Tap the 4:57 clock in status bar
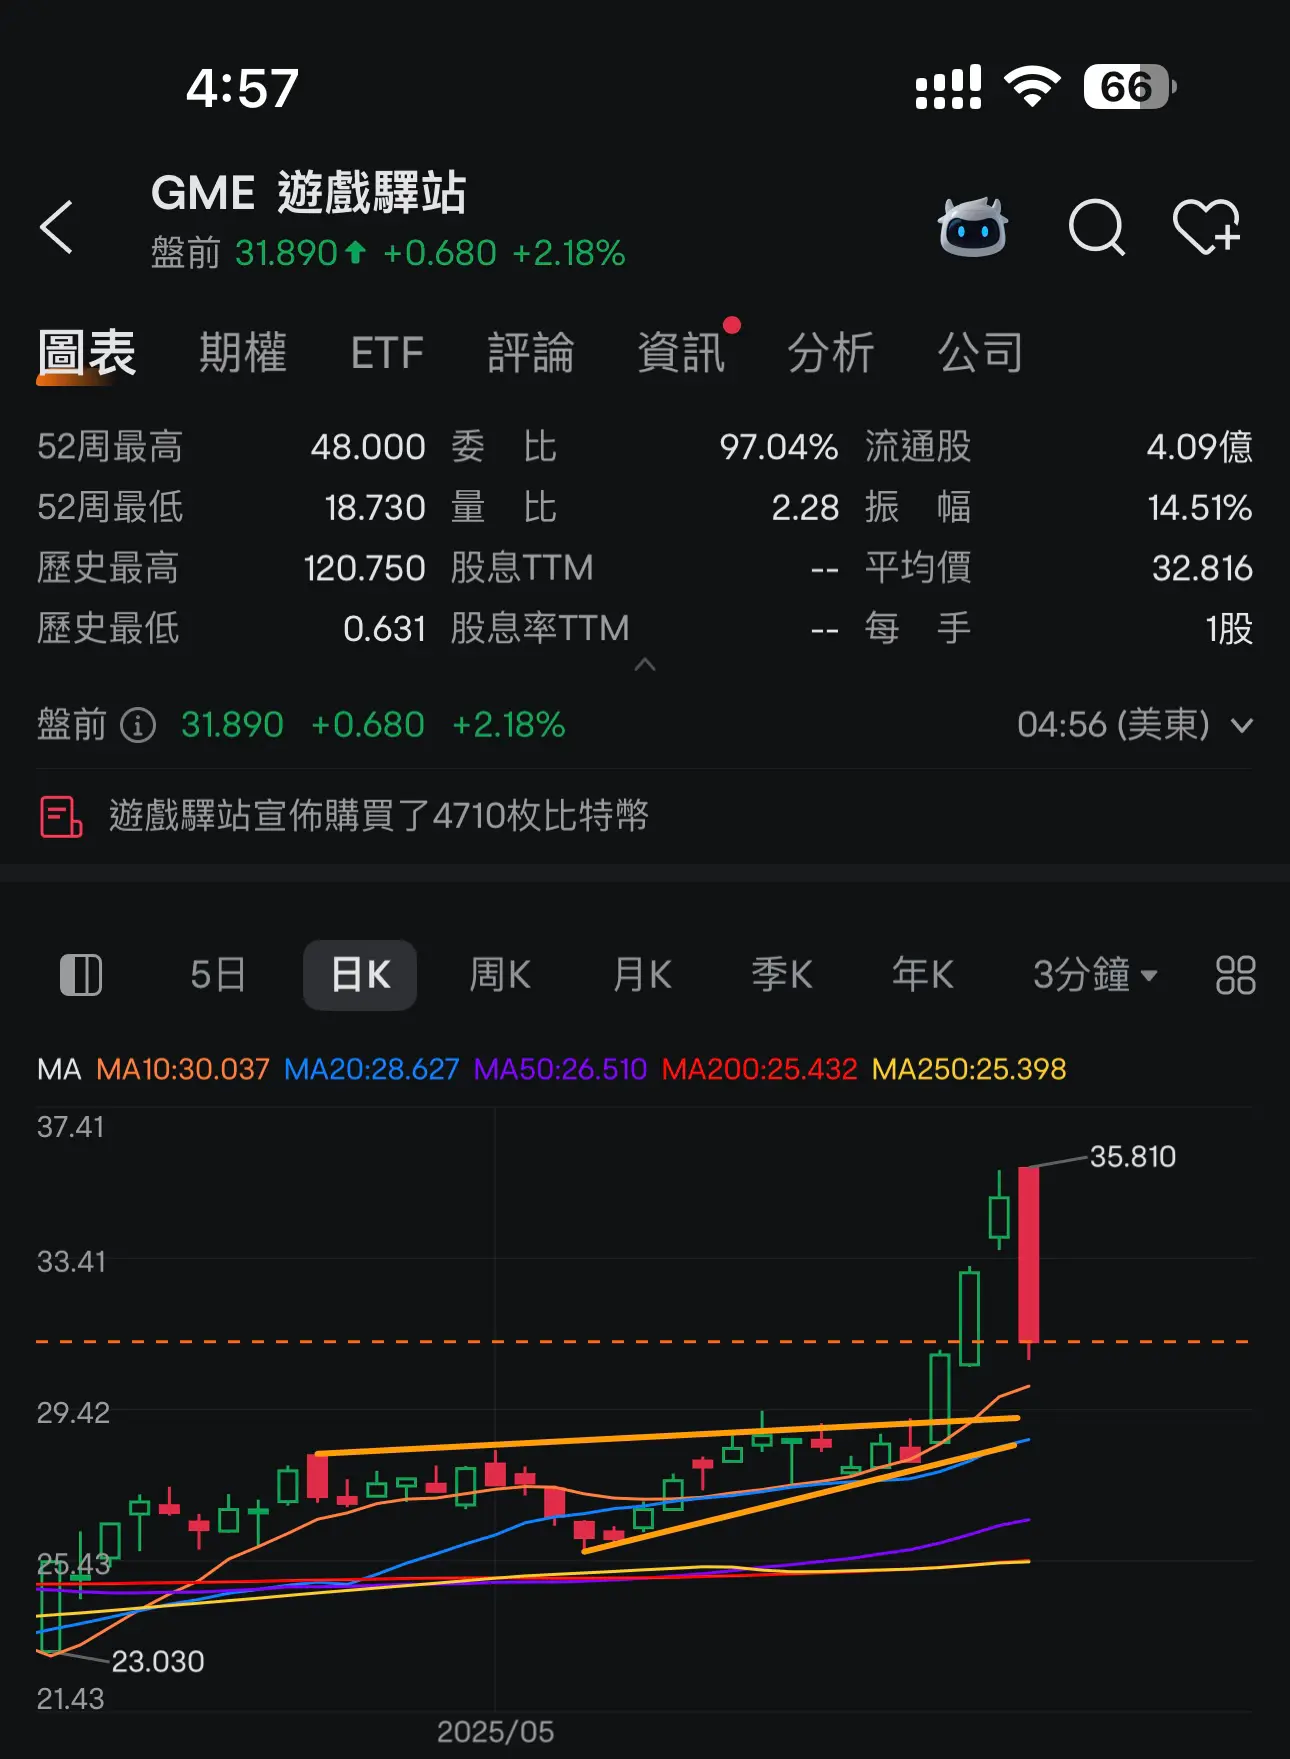Viewport: 1290px width, 1759px height. click(x=242, y=88)
